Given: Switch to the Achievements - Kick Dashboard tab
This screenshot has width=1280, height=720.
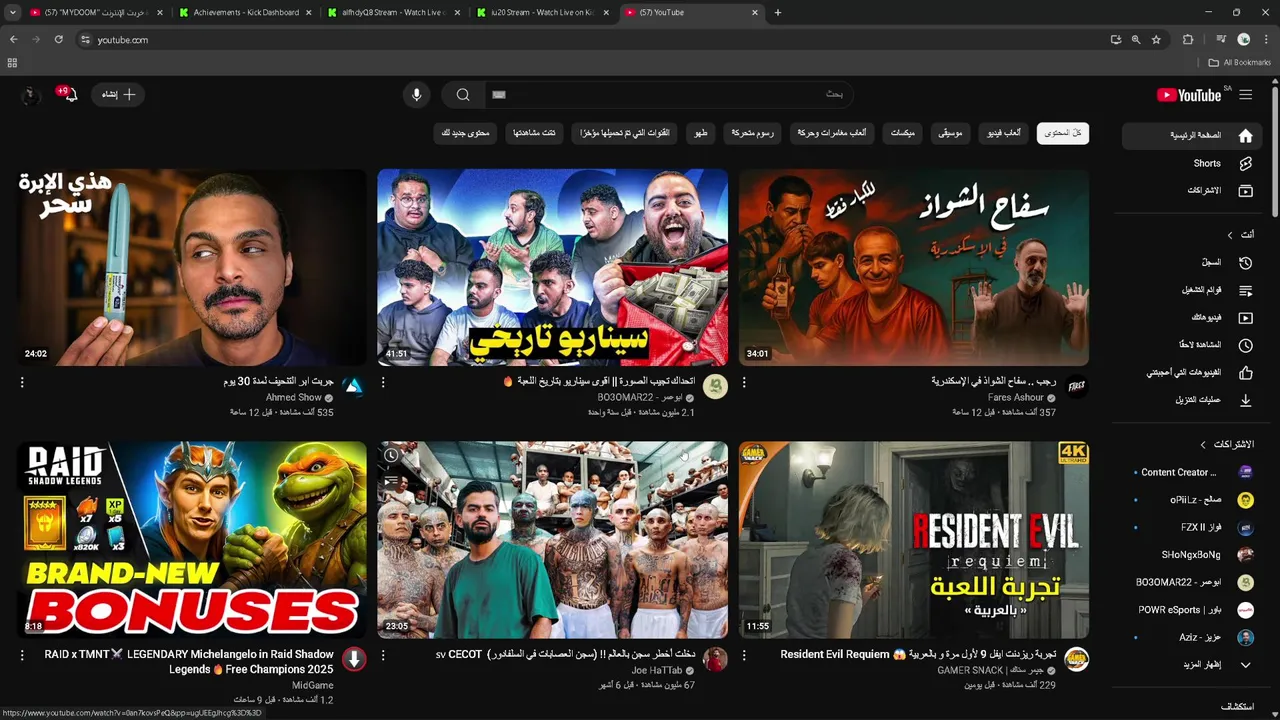Looking at the screenshot, I should (x=247, y=12).
